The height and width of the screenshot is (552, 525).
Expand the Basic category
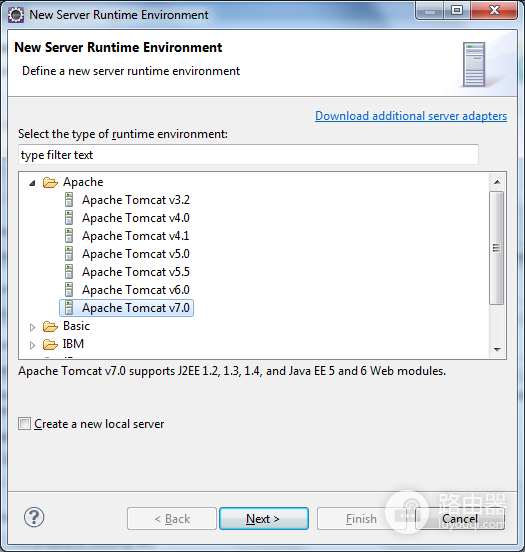[32, 327]
